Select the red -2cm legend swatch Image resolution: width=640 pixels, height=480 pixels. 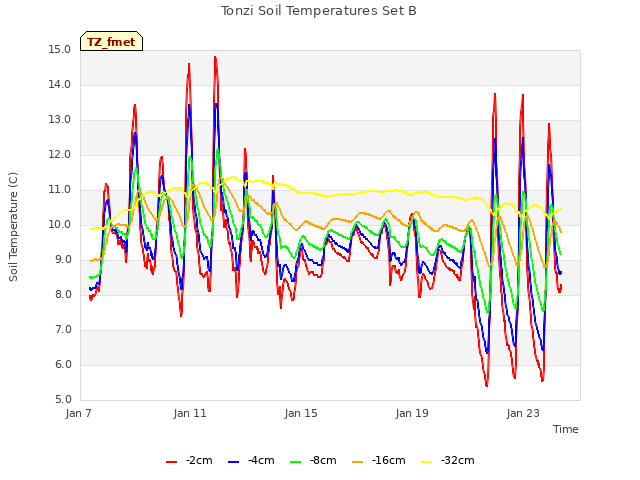click(x=171, y=462)
